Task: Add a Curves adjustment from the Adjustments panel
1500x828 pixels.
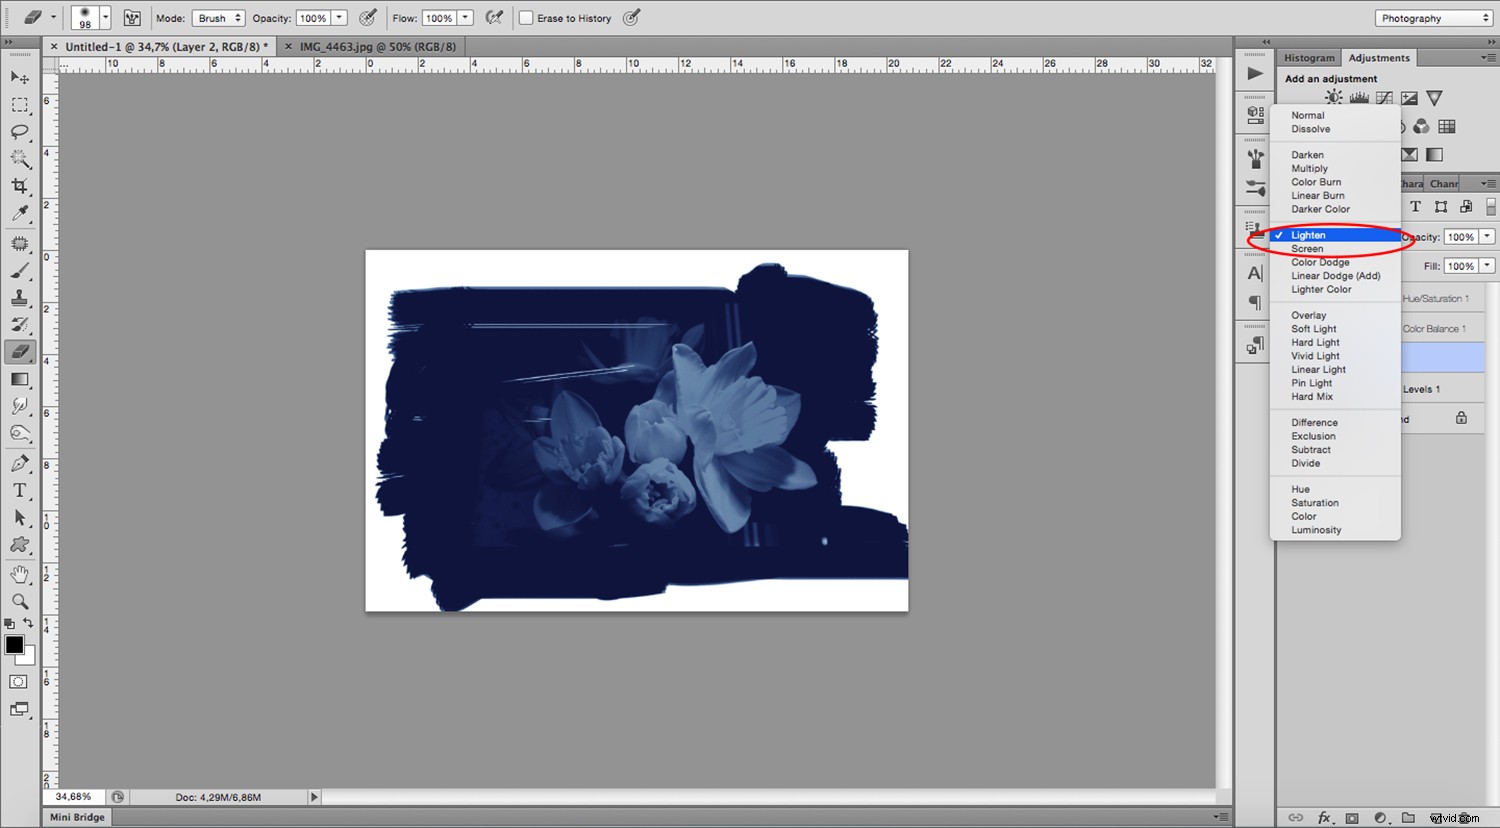Action: 1384,97
